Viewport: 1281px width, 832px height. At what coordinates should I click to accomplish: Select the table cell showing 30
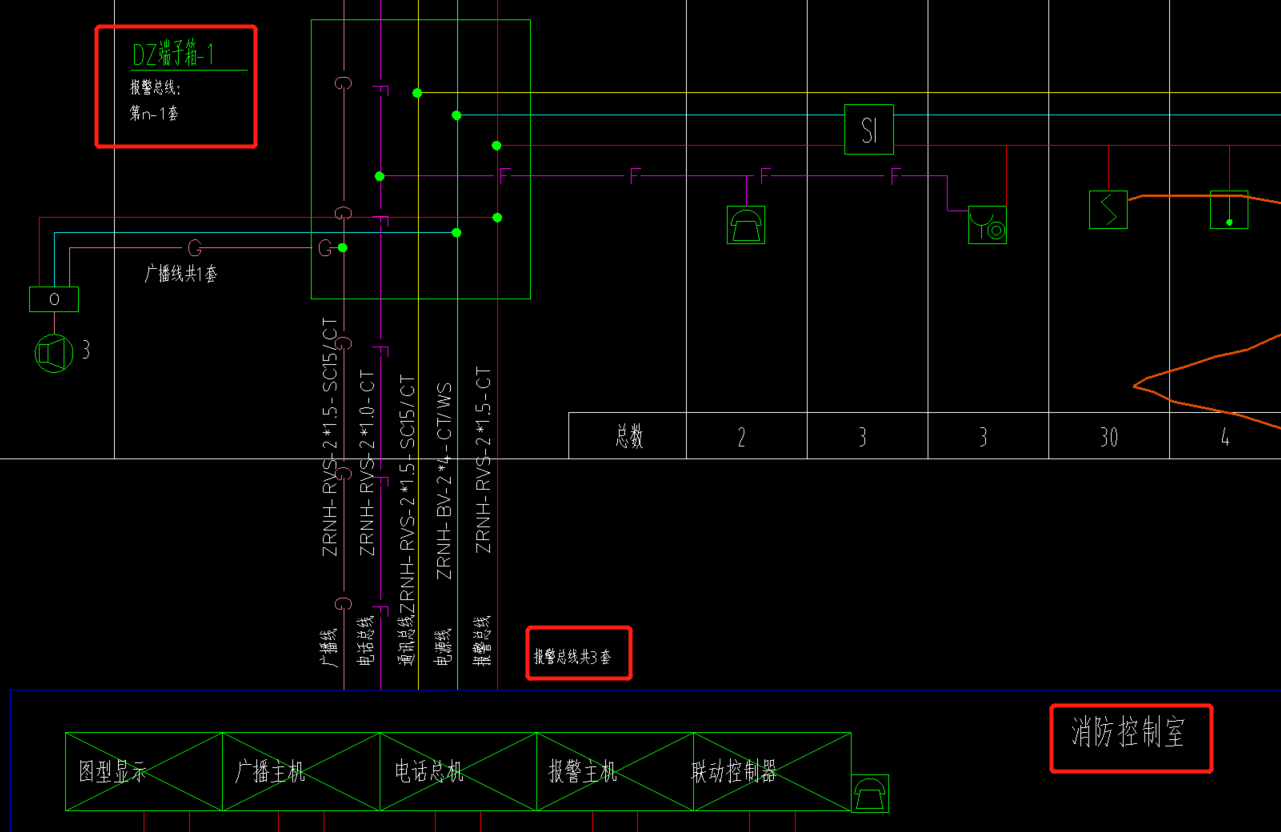(1109, 436)
